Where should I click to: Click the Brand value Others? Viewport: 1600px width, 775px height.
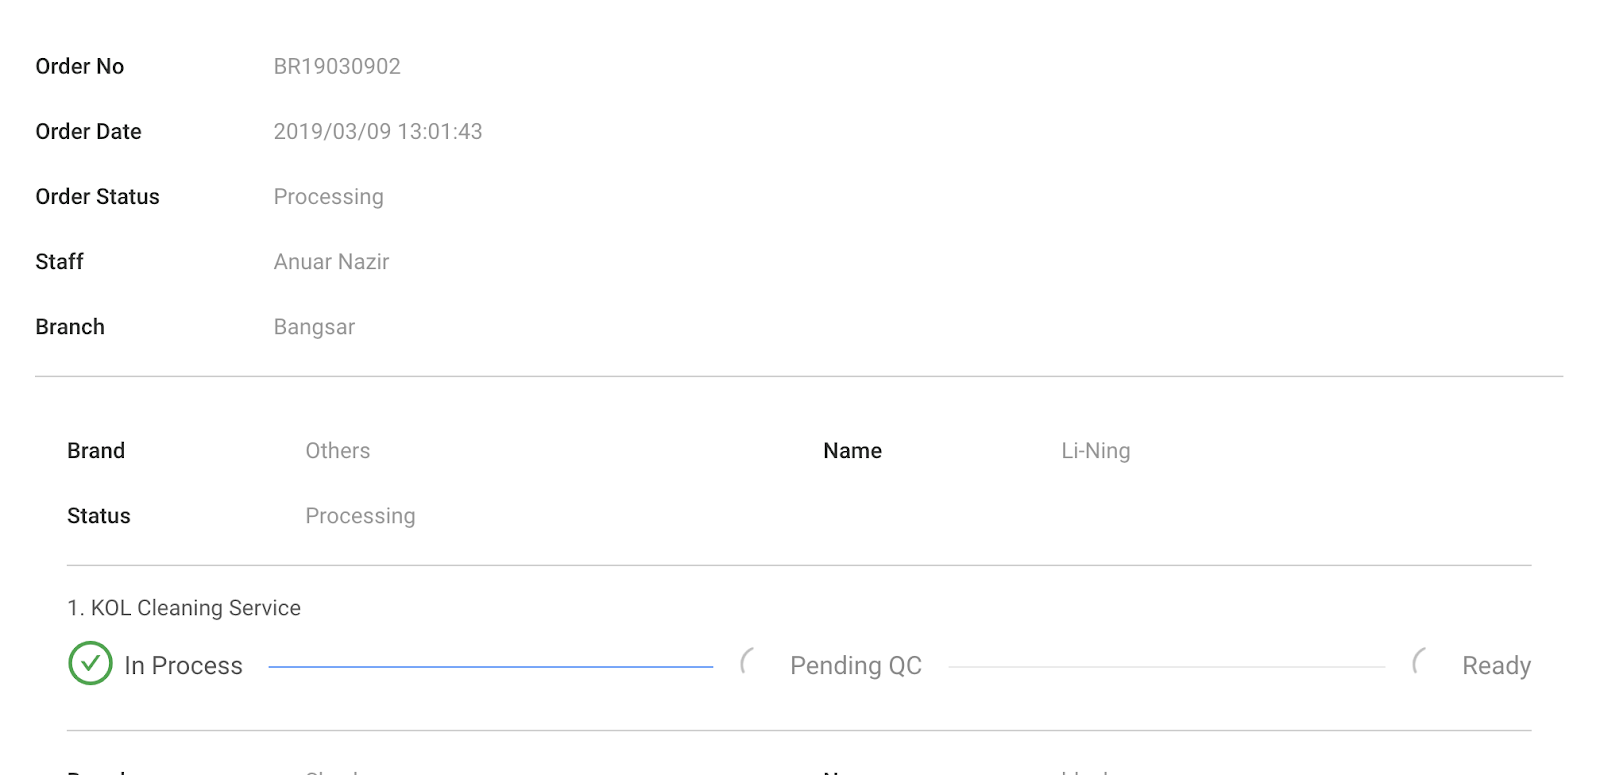click(337, 451)
